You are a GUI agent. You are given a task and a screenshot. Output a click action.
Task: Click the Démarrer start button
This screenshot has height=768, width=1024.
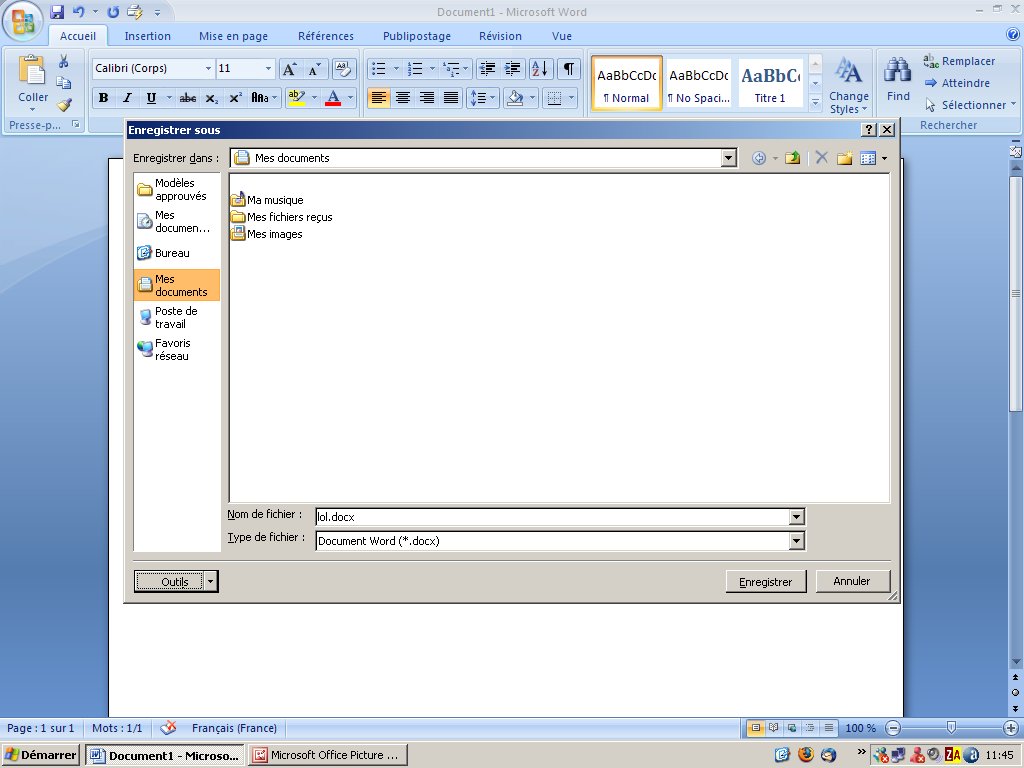40,755
